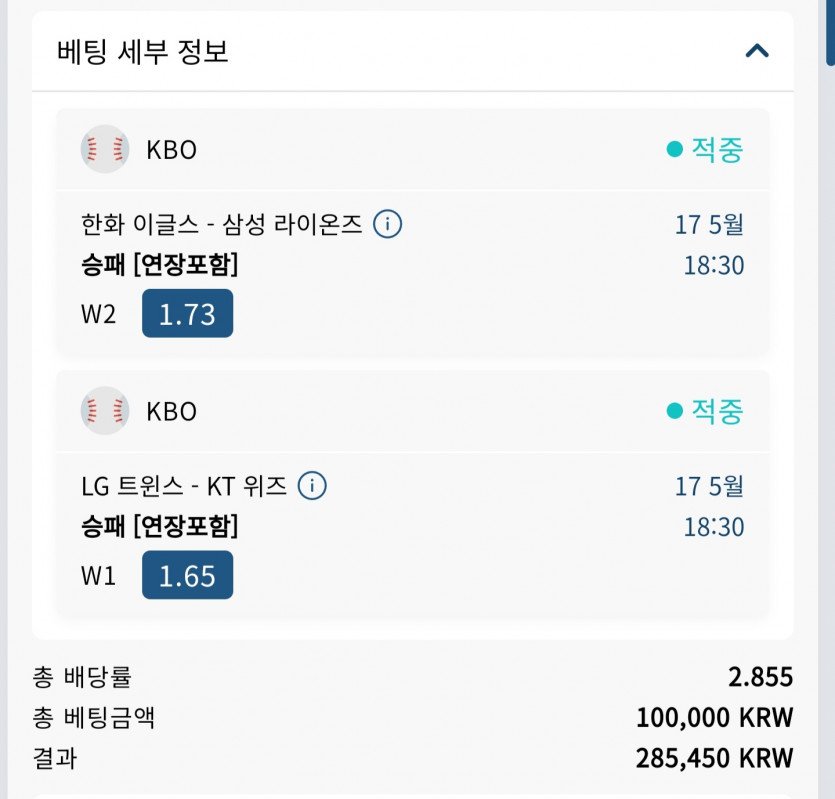
Task: Click the 승패 [연장포함] market label on first bet
Action: pos(159,265)
